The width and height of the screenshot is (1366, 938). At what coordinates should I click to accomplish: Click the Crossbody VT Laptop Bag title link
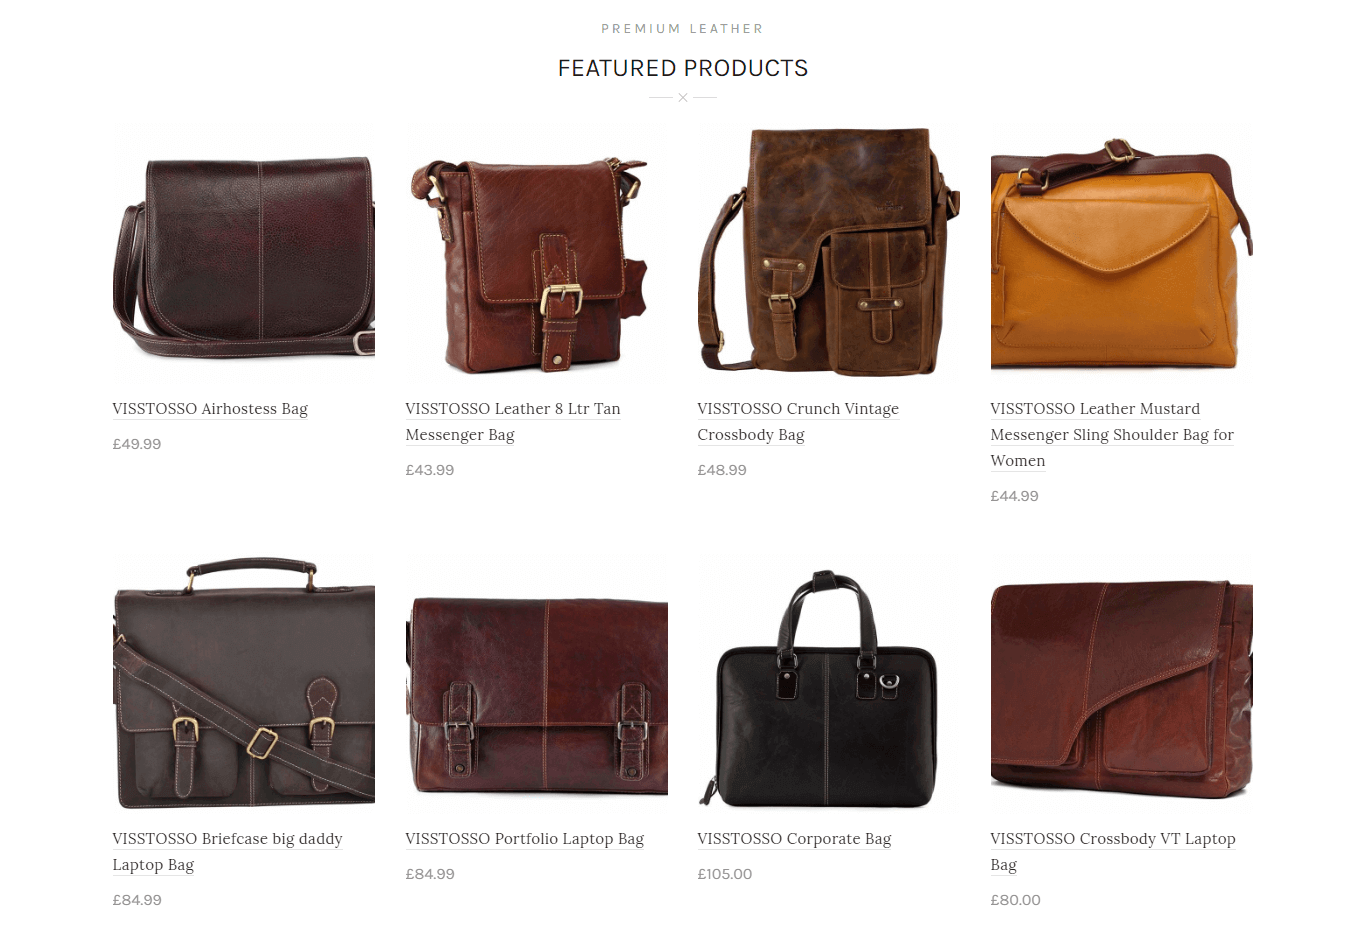point(1113,852)
